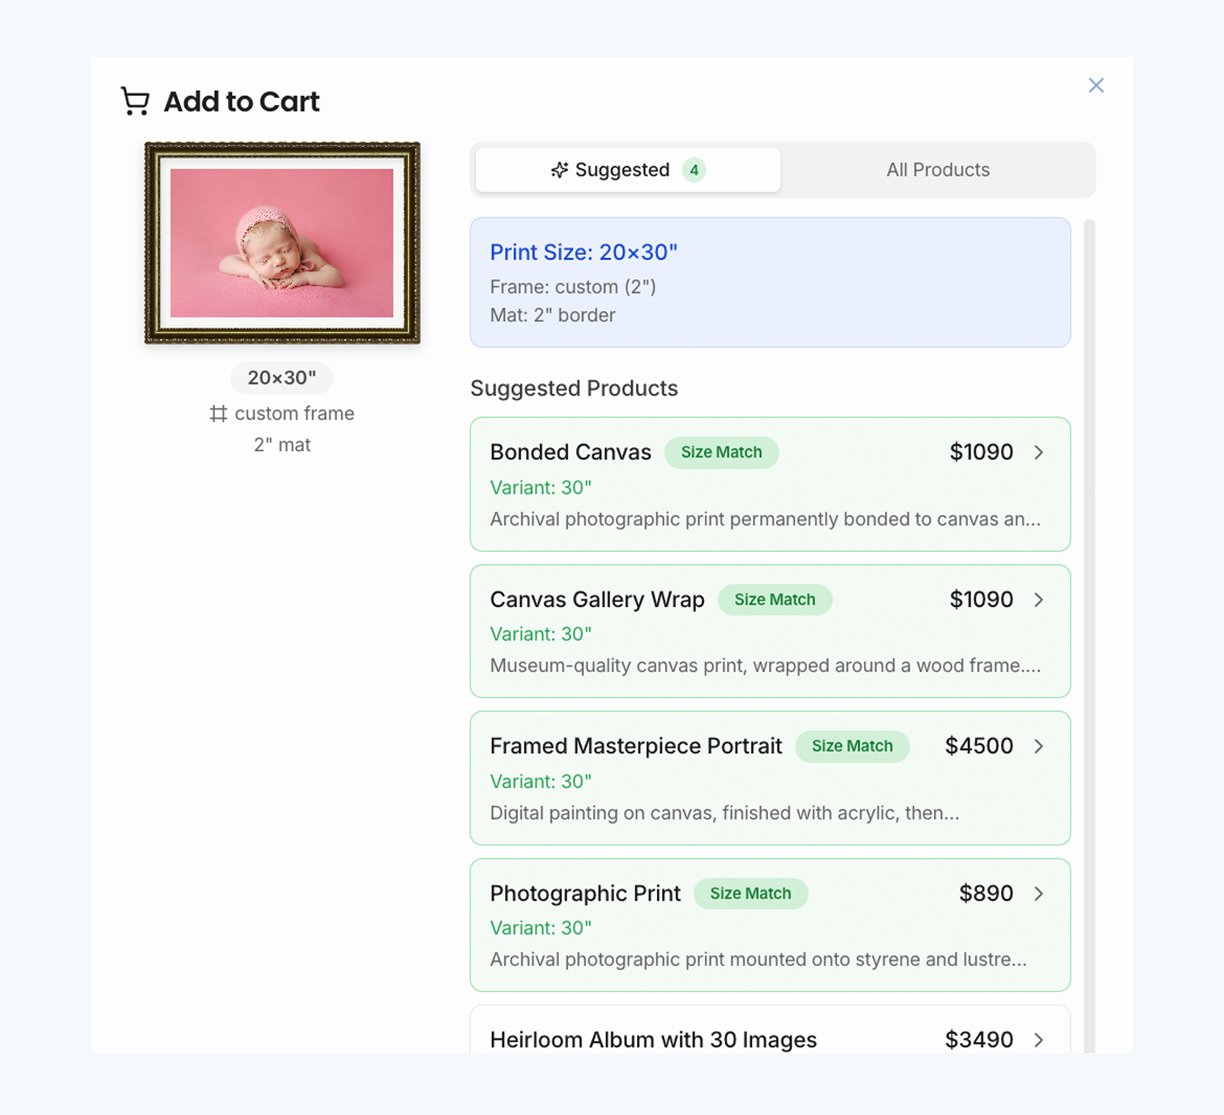Click the sparkle icon on Suggested tab
This screenshot has height=1115, width=1224.
coord(559,170)
